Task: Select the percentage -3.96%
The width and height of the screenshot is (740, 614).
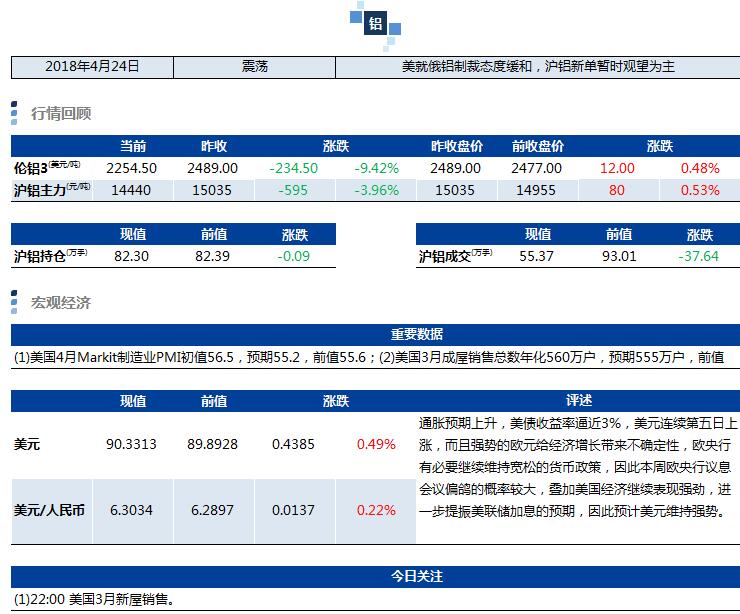Action: click(x=376, y=190)
